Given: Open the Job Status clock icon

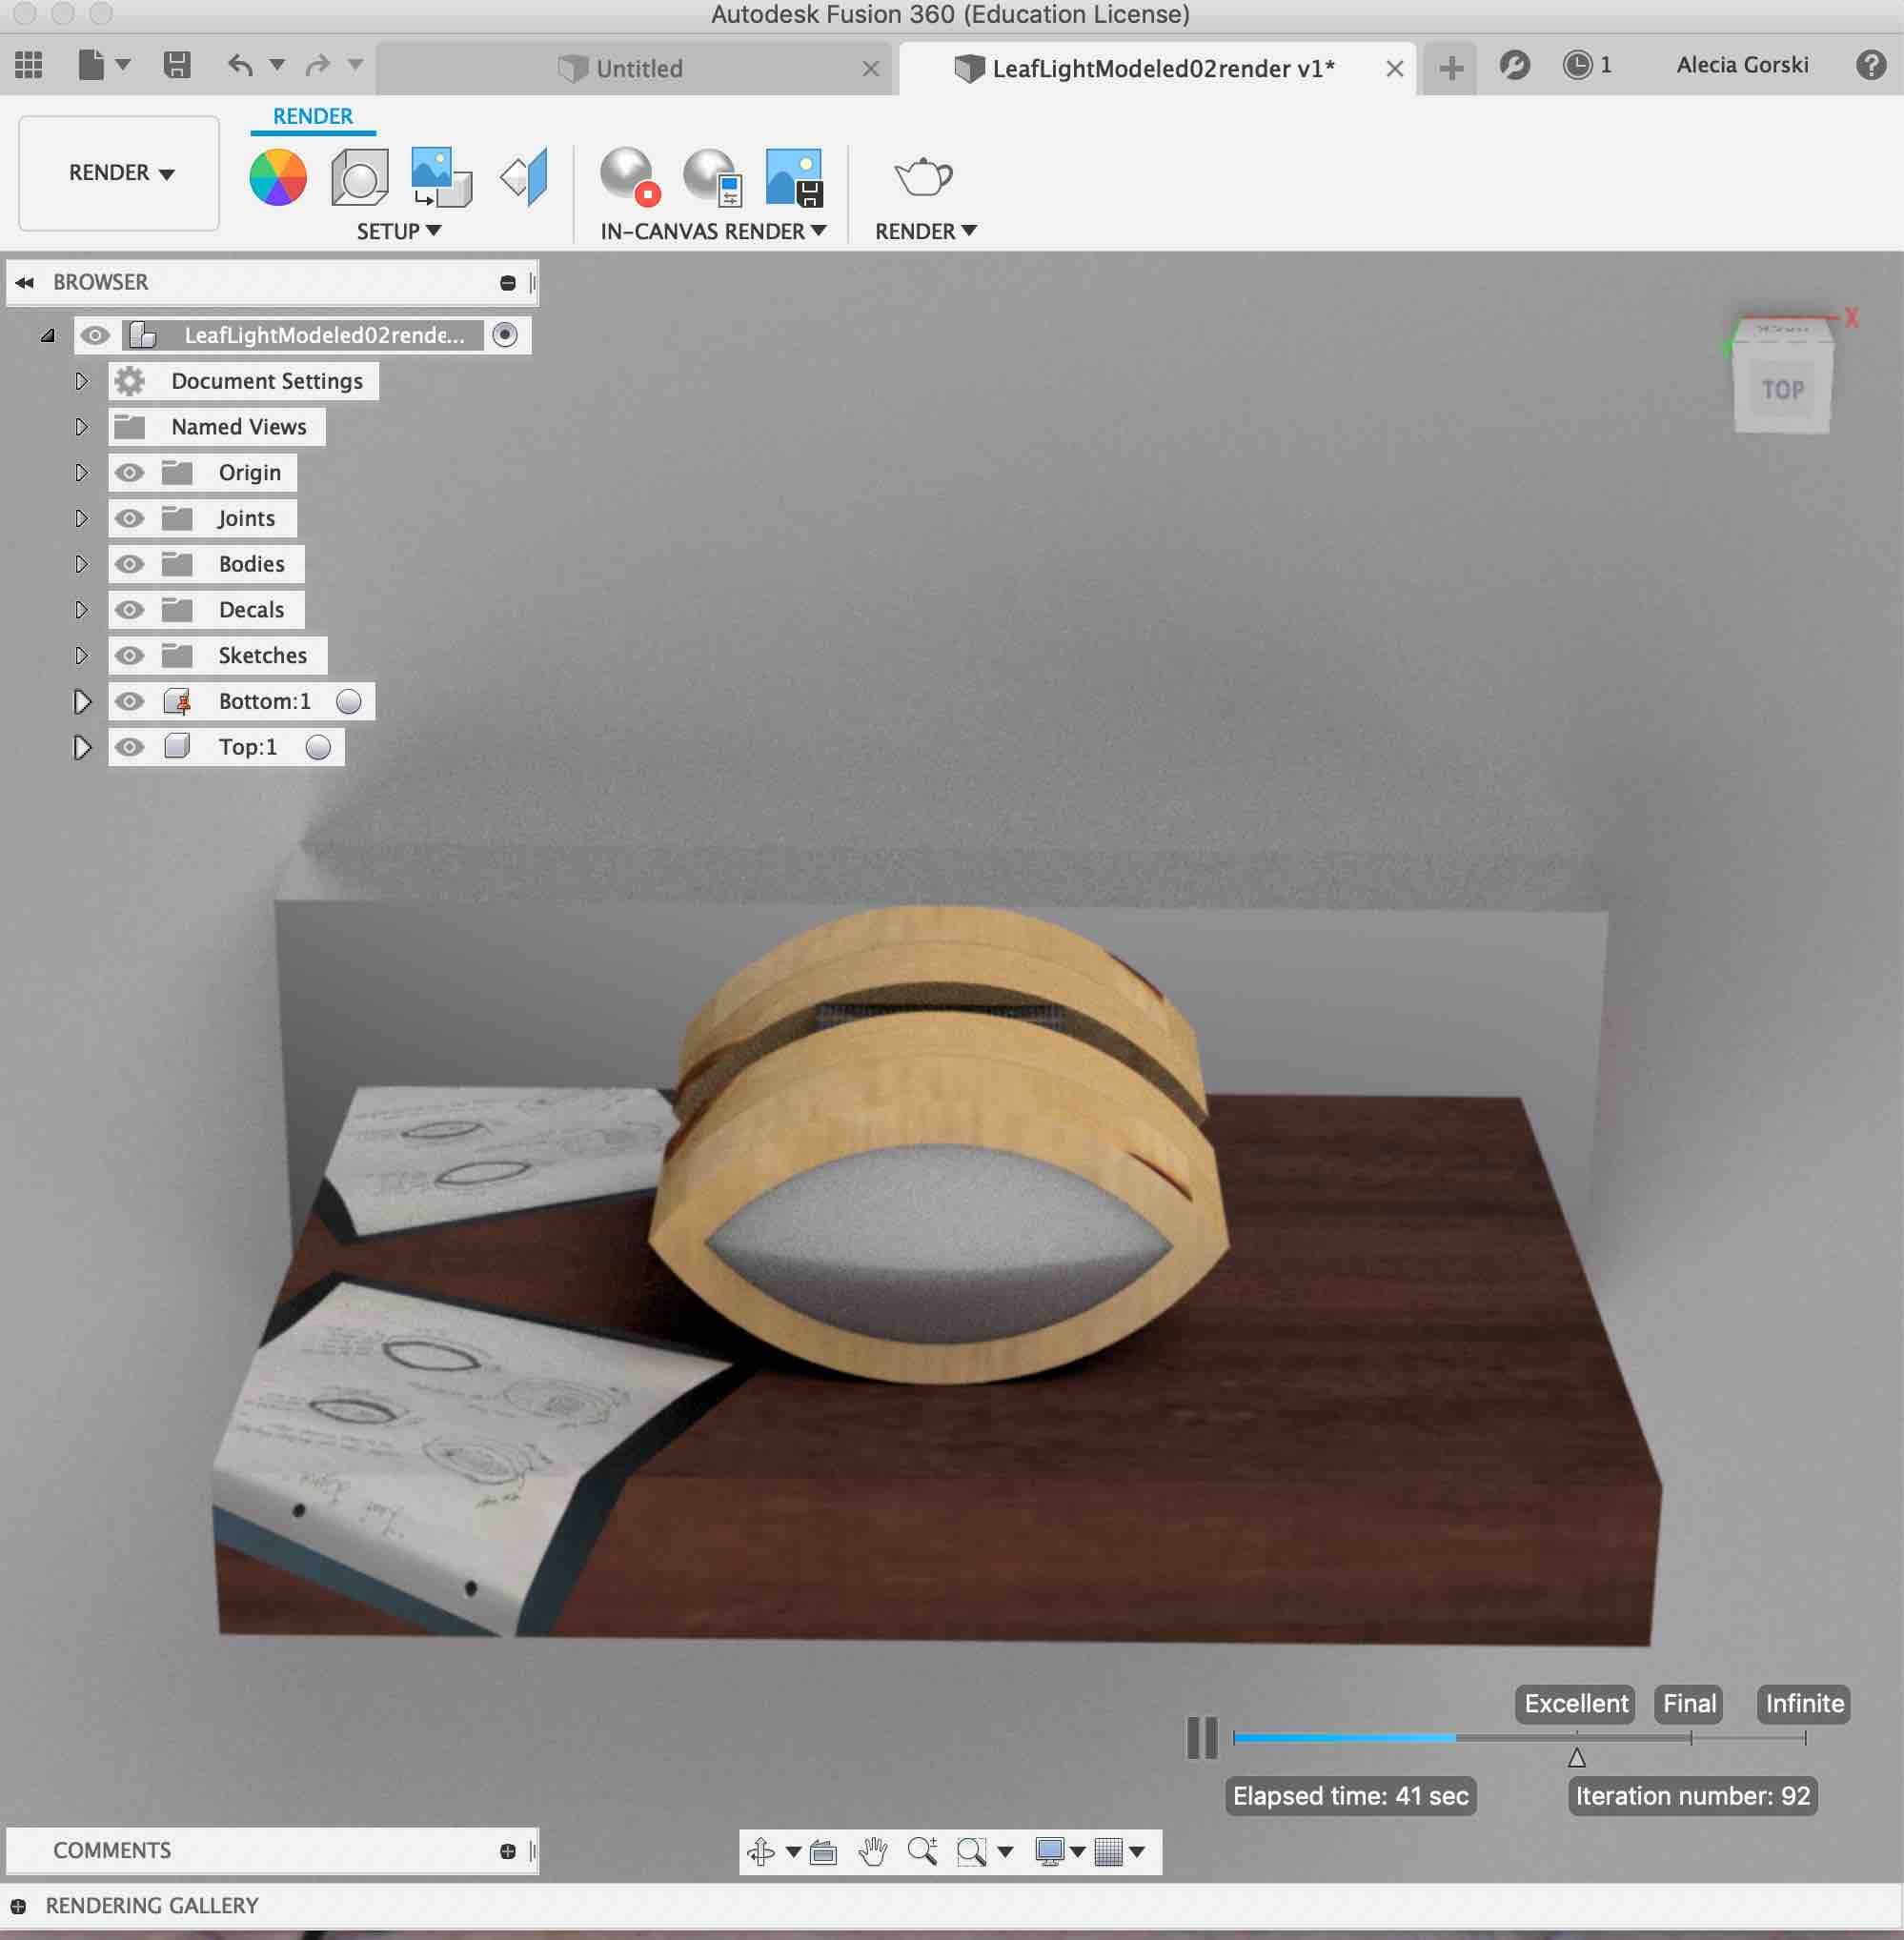Looking at the screenshot, I should (x=1577, y=65).
